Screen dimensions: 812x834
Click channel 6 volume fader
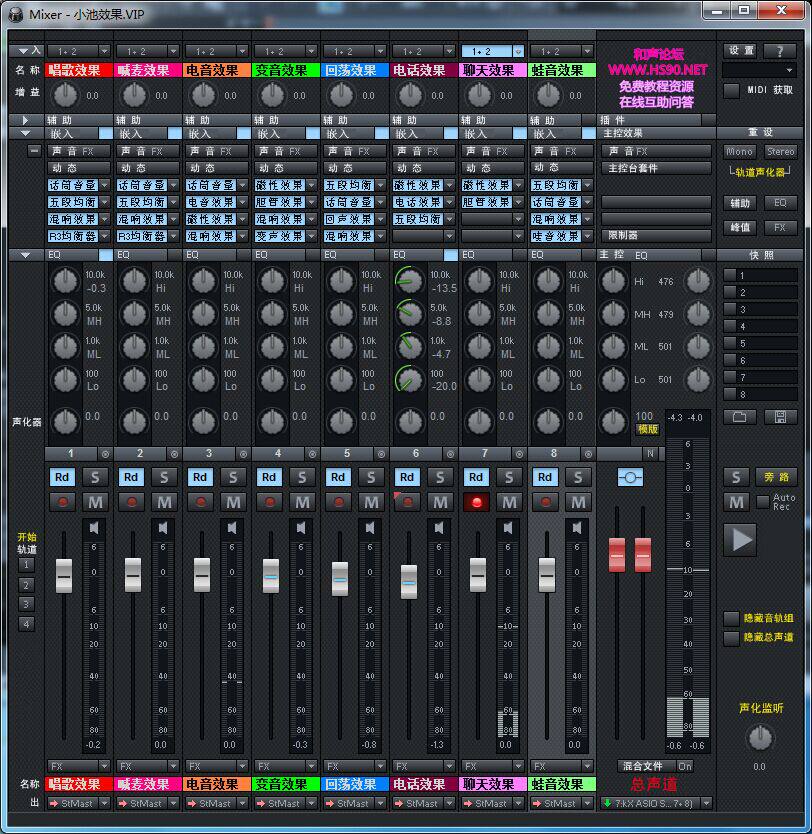click(x=408, y=582)
